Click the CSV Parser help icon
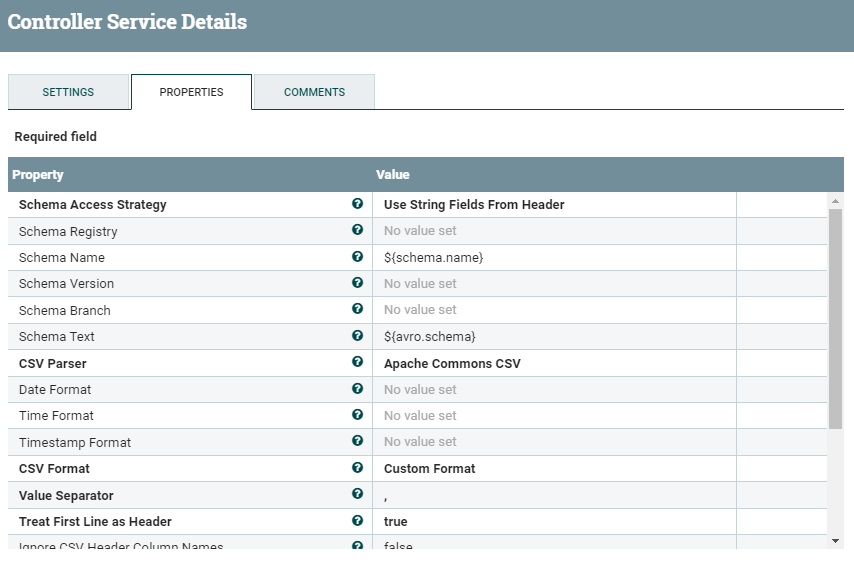854x571 pixels. pyautogui.click(x=357, y=363)
